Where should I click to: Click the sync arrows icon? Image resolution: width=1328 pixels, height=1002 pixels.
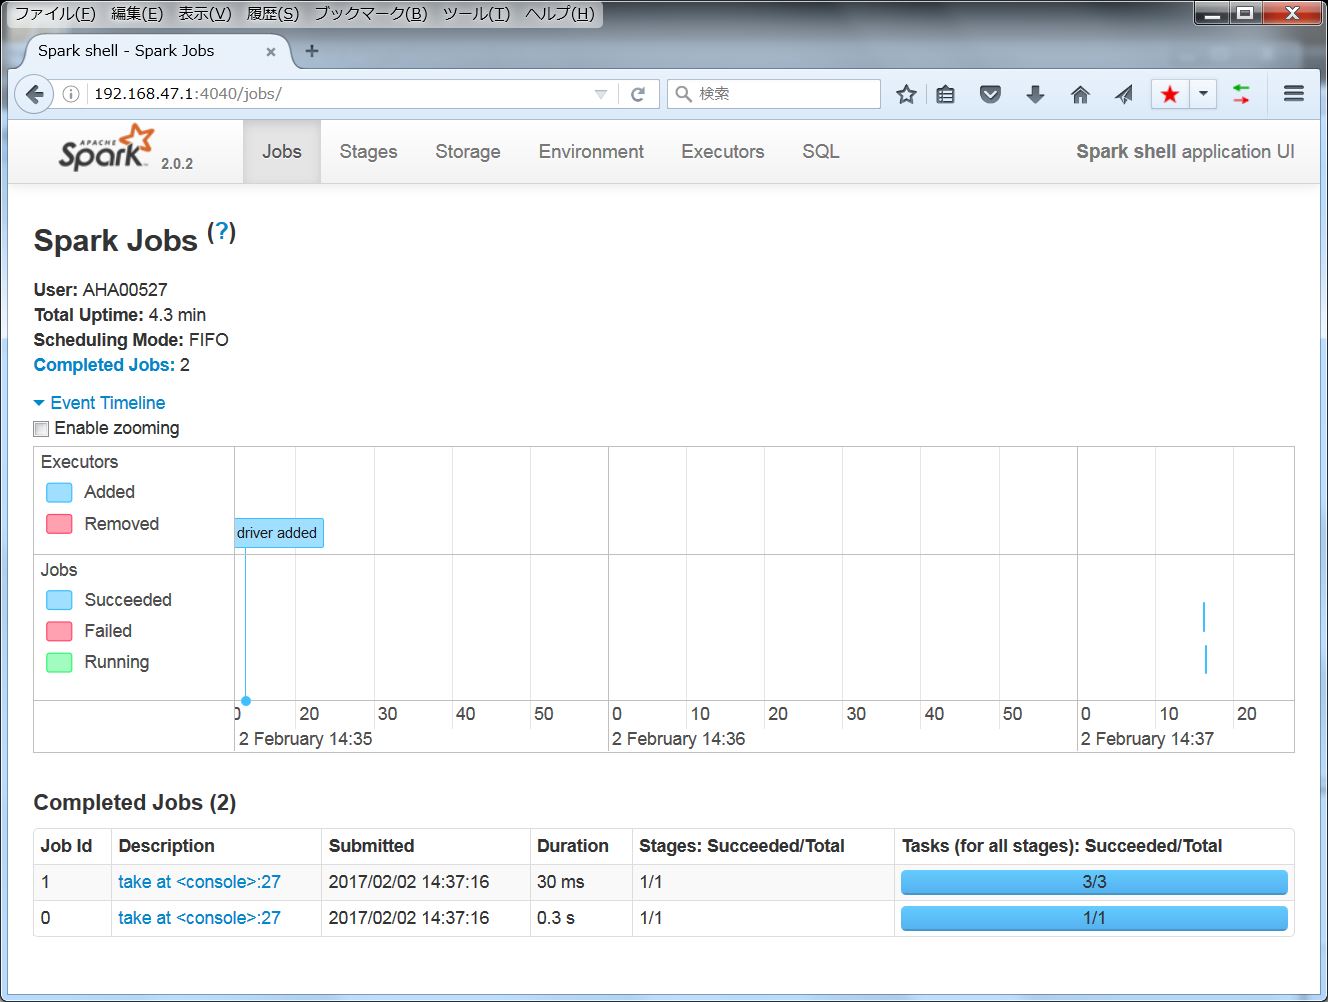click(x=1241, y=93)
